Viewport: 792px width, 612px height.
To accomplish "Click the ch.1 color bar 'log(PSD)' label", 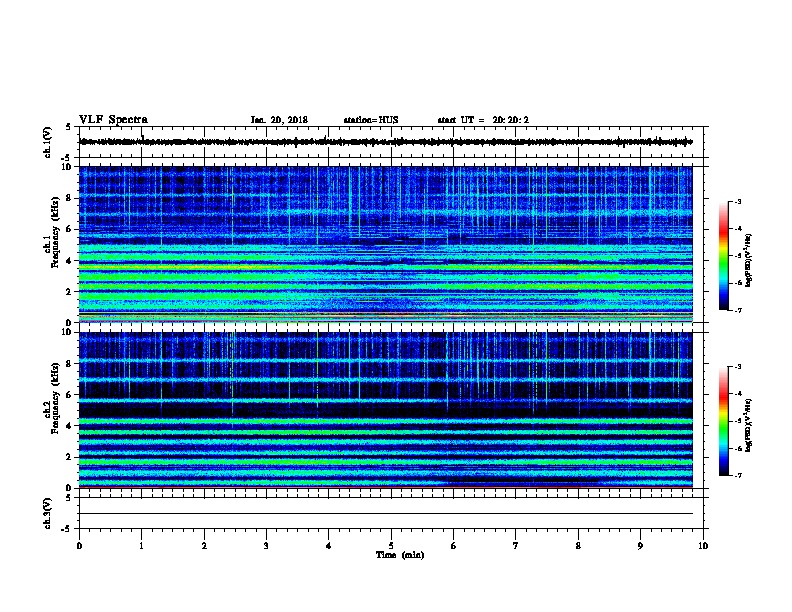I will click(749, 260).
